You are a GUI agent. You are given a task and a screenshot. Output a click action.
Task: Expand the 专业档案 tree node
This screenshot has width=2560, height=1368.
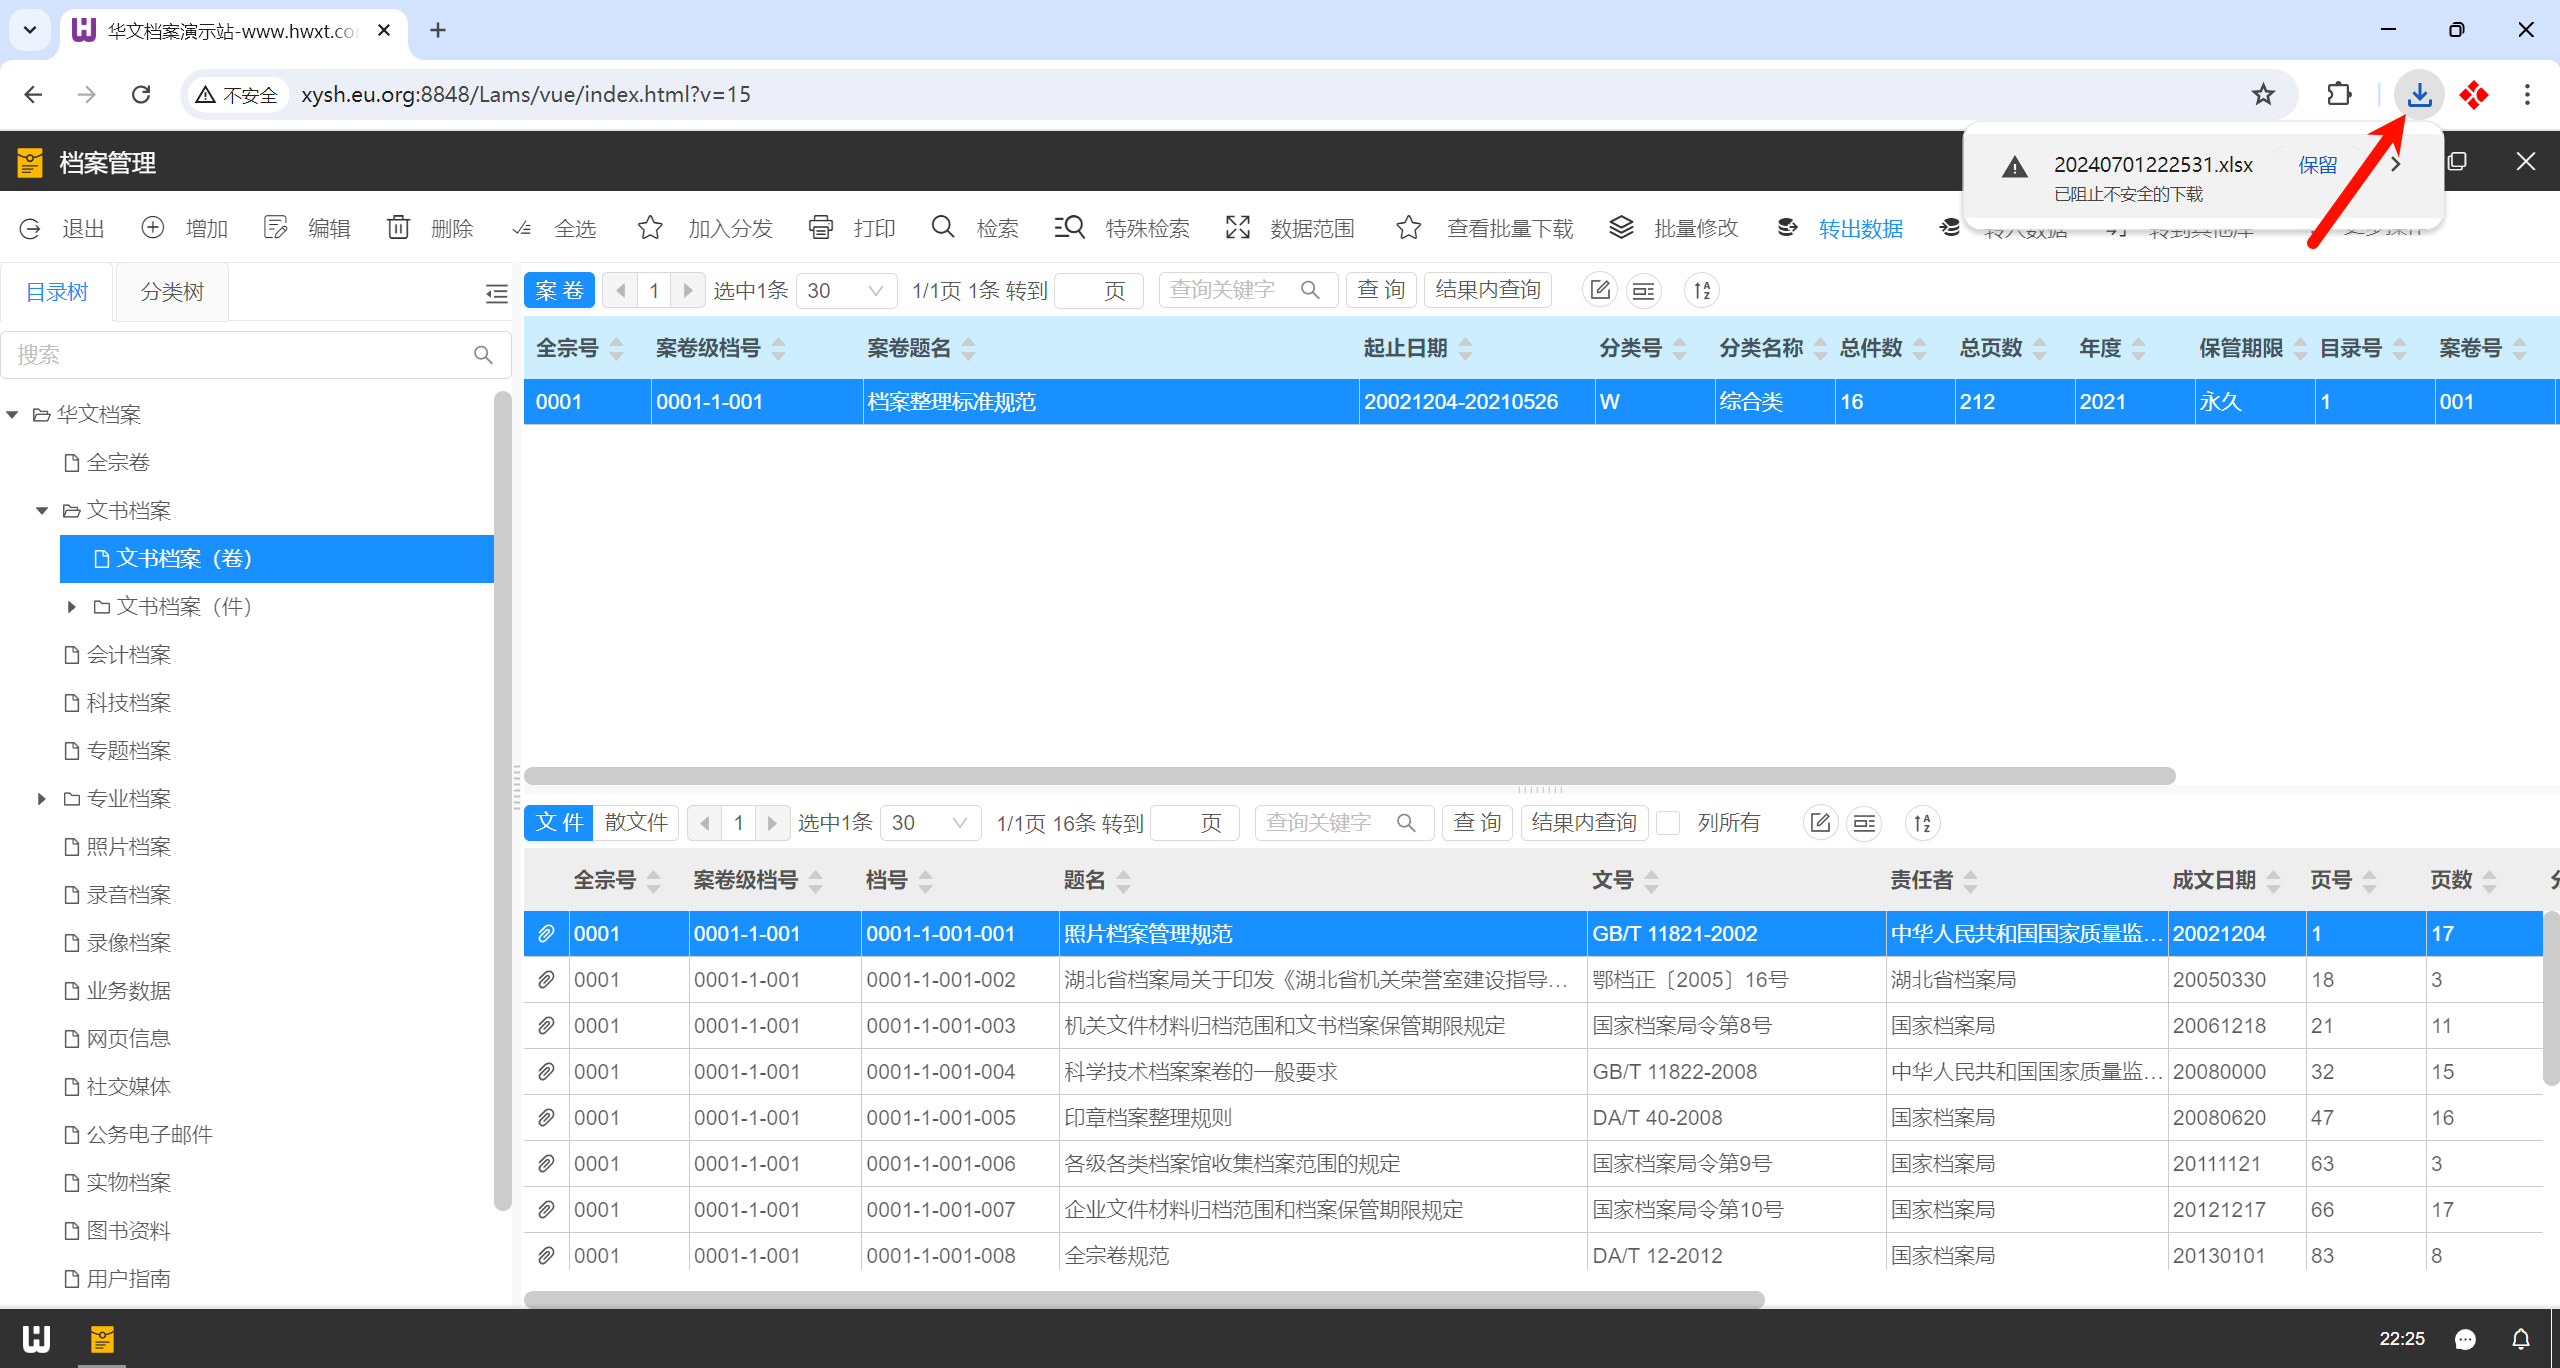coord(42,799)
